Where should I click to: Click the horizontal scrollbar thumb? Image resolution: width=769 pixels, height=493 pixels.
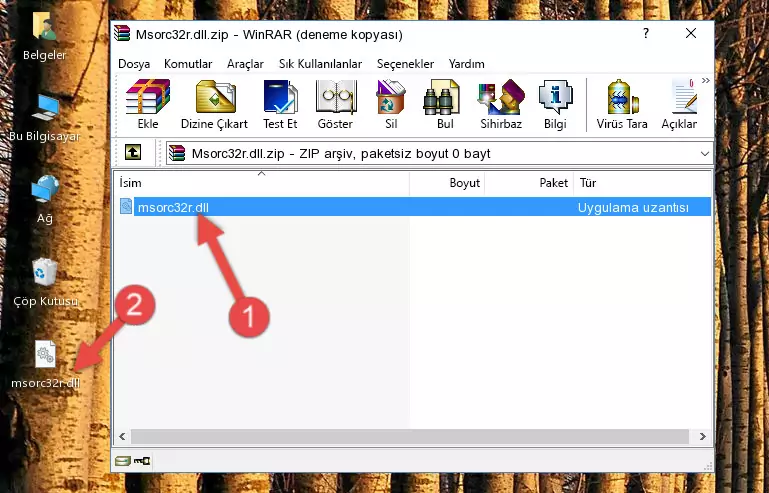click(x=410, y=436)
